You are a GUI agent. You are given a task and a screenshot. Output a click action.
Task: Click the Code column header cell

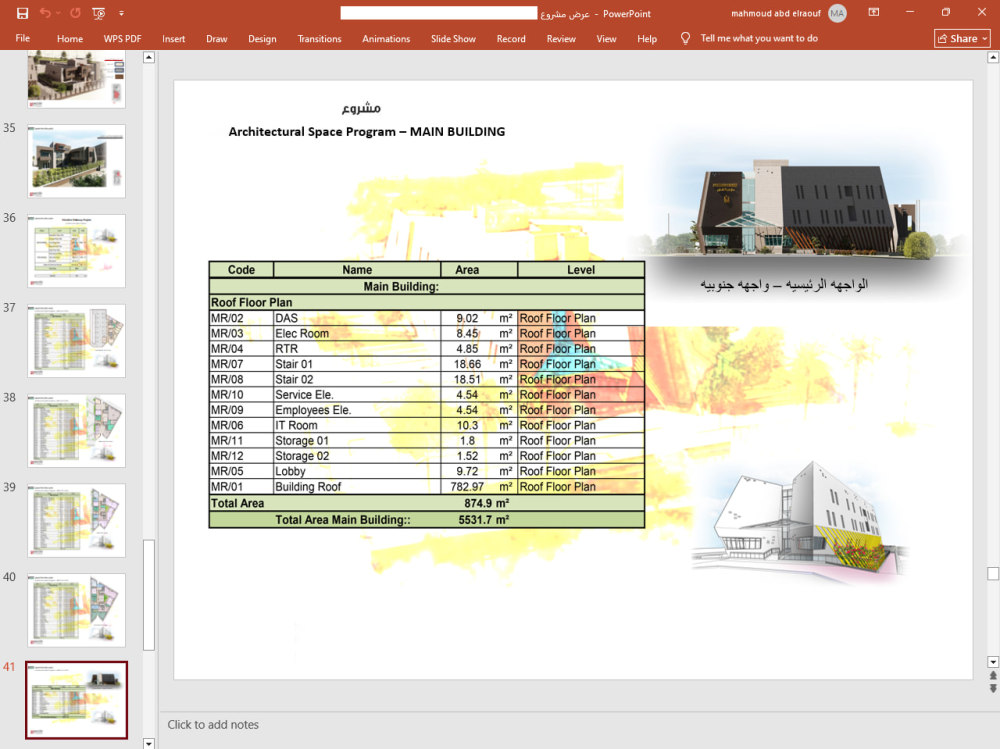point(241,270)
